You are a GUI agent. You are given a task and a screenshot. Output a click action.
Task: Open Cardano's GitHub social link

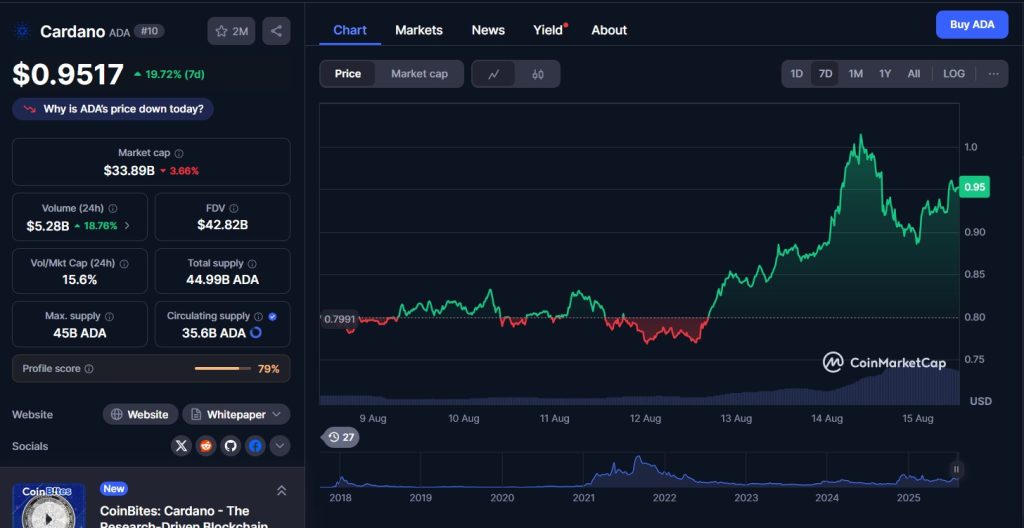tap(231, 446)
